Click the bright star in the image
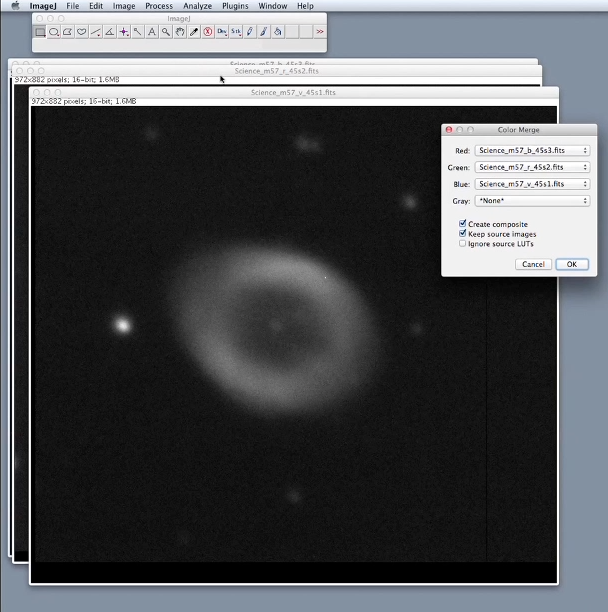Screen dimensions: 608x612 pos(123,325)
